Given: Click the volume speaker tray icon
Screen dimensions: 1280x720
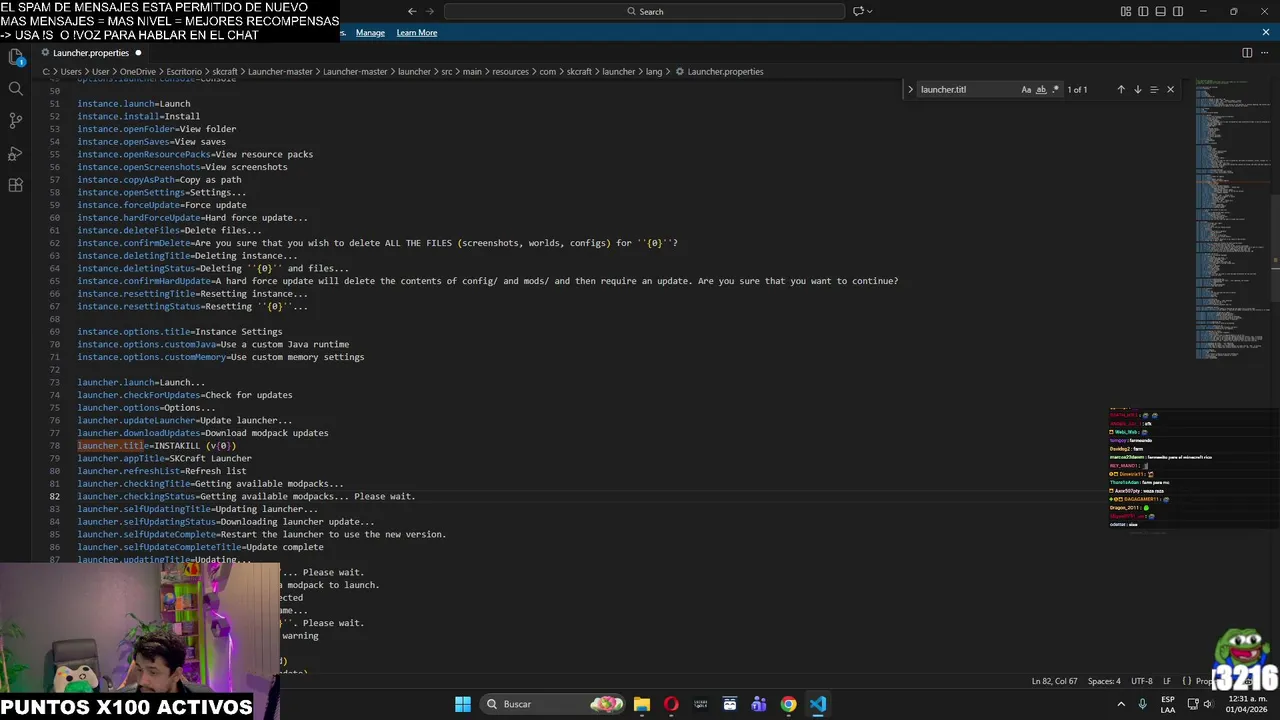Looking at the screenshot, I should pyautogui.click(x=1207, y=704).
